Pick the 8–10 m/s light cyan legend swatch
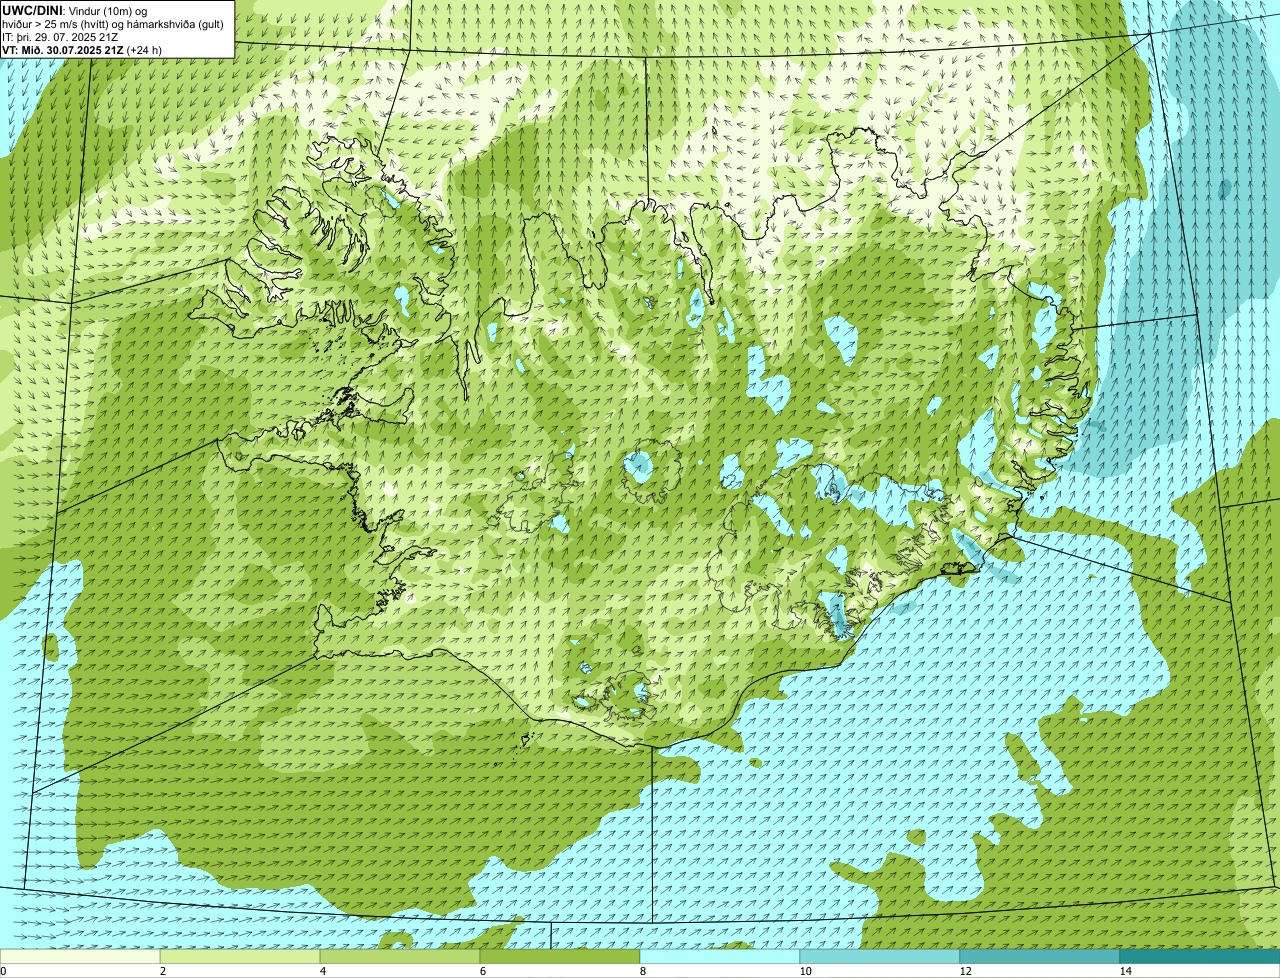1280x978 pixels. click(720, 956)
